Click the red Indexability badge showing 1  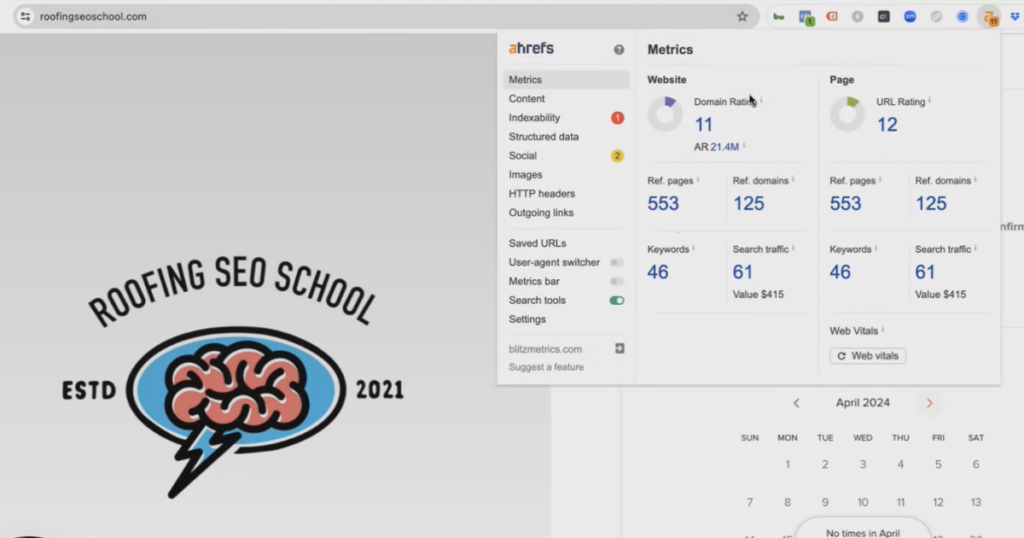pos(617,118)
